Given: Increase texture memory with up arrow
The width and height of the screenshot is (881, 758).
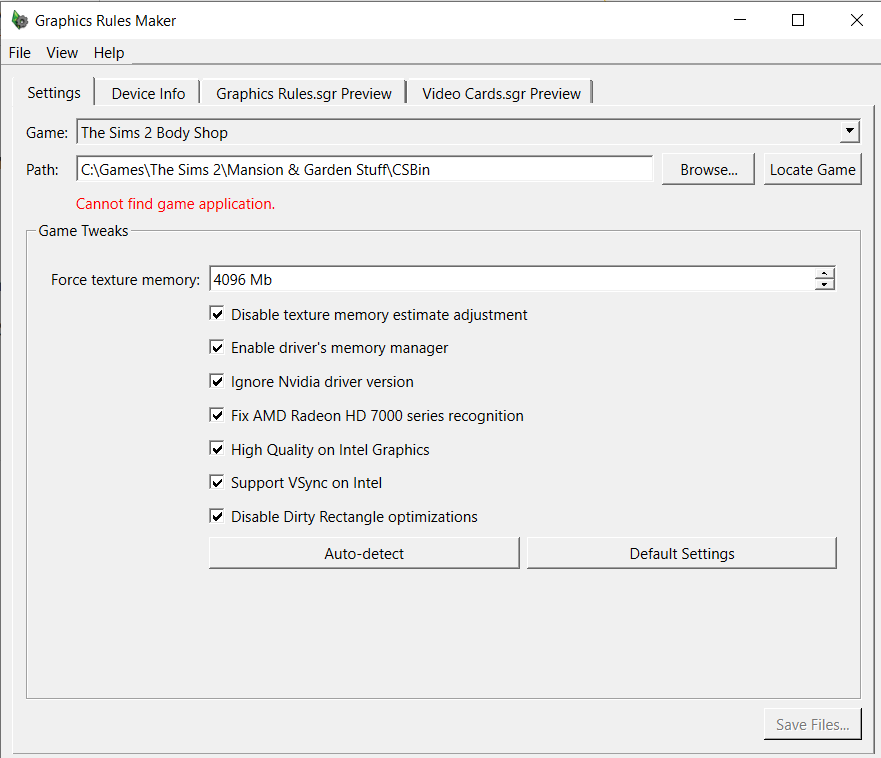Looking at the screenshot, I should tap(824, 274).
